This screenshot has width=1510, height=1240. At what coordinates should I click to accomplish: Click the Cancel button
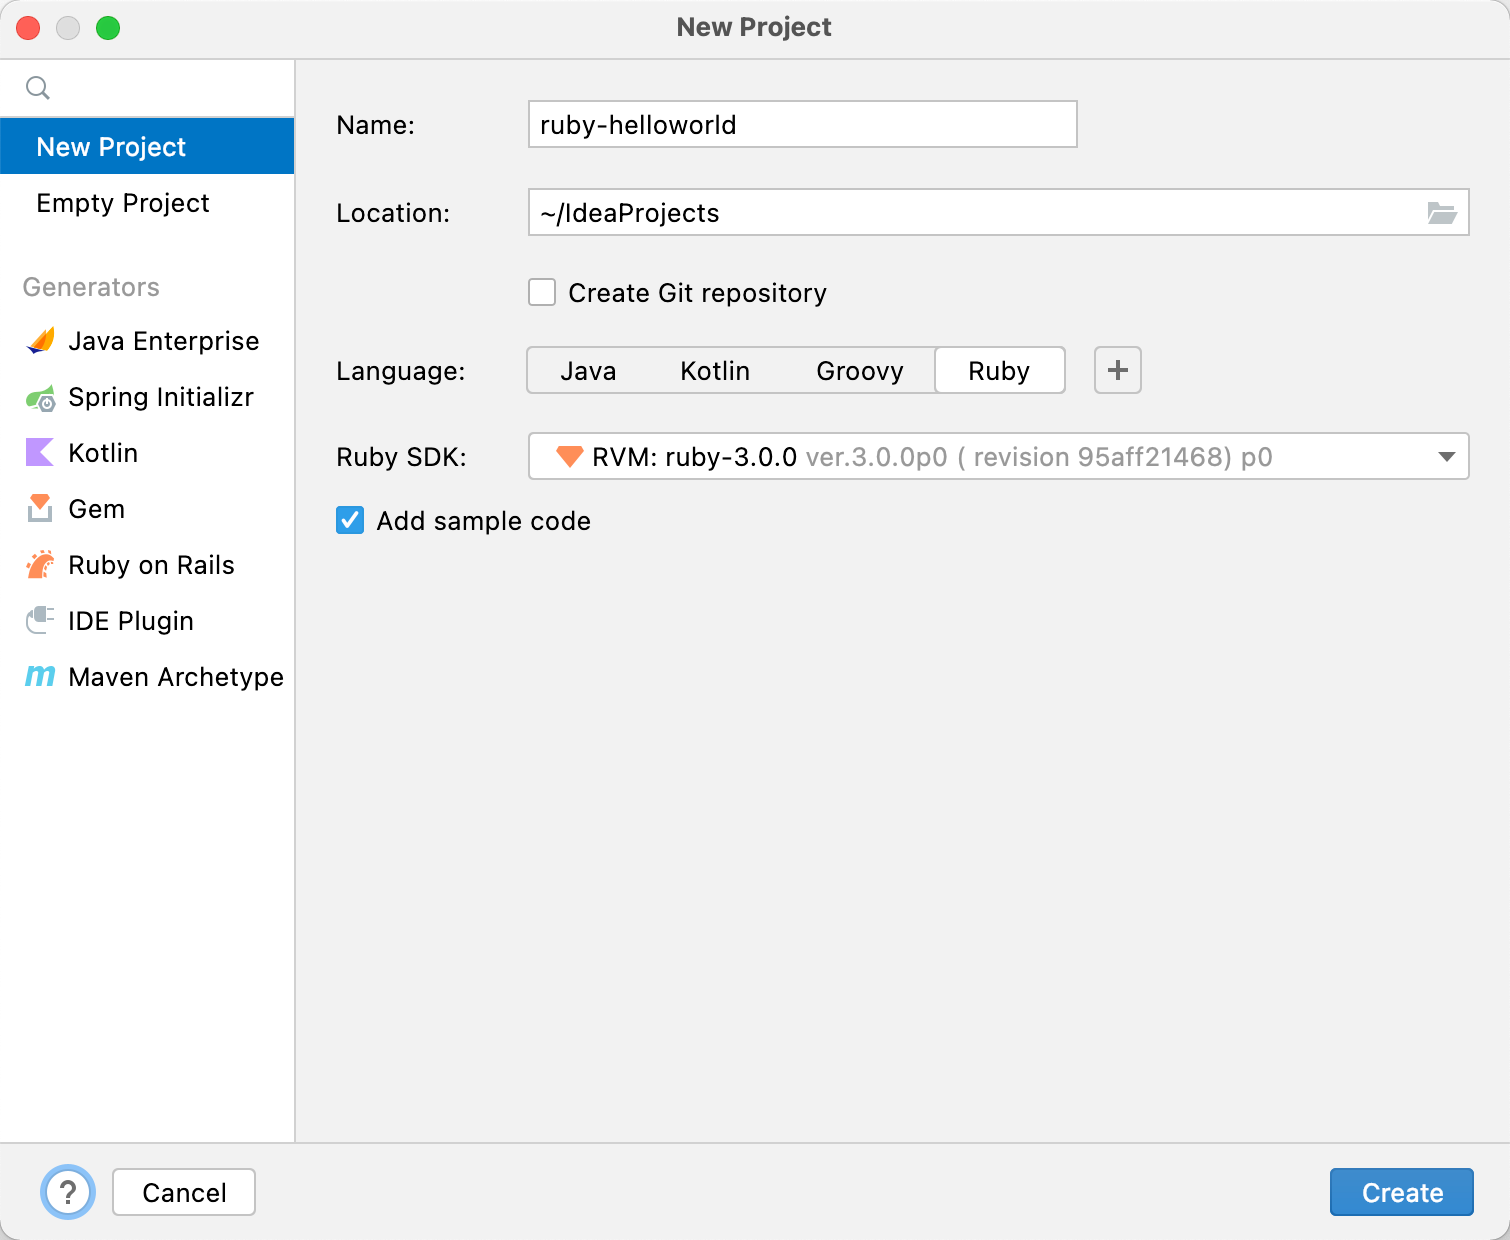click(x=184, y=1192)
